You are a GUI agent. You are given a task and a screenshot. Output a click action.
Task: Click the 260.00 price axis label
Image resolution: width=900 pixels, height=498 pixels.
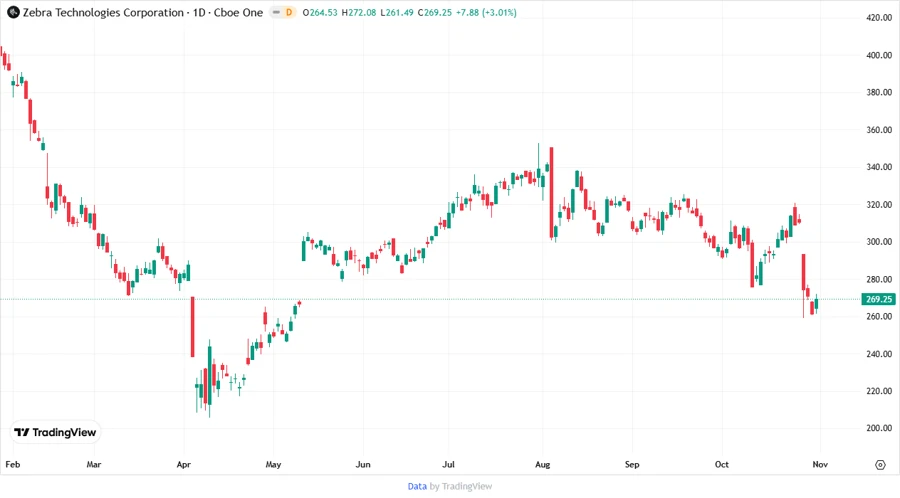(879, 316)
